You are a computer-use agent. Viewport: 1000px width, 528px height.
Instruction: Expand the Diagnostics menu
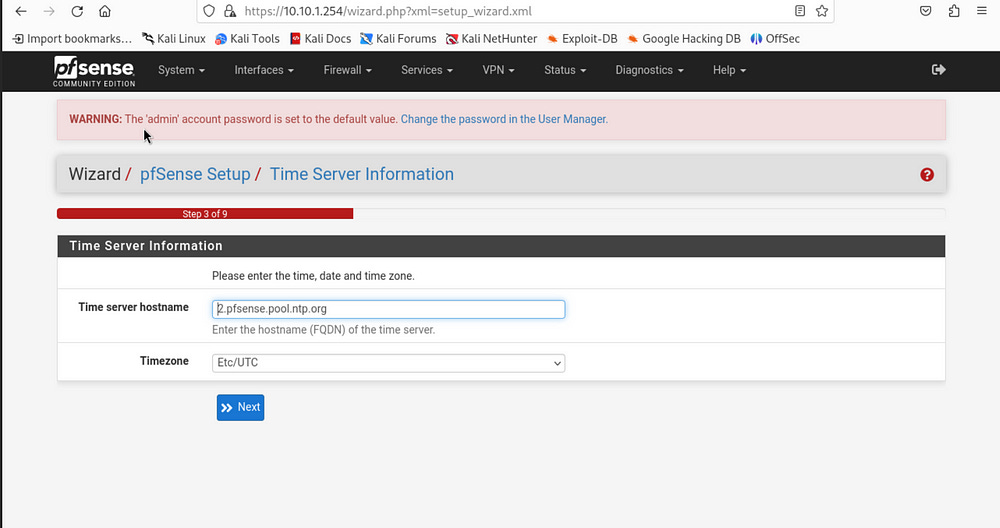tap(649, 70)
